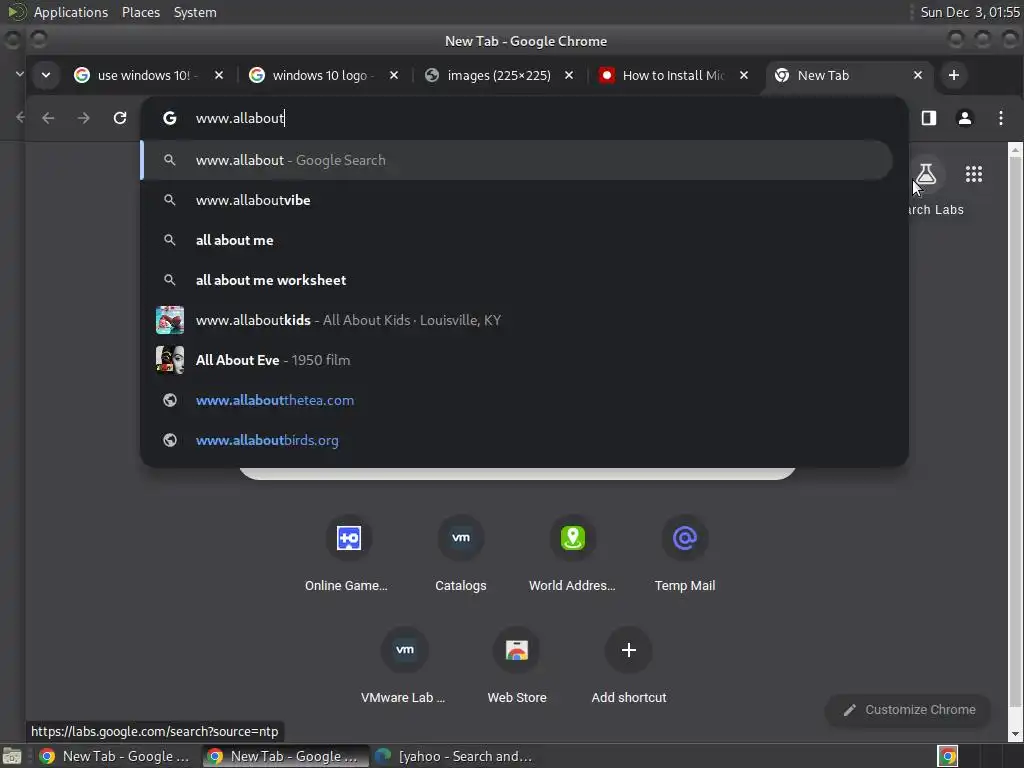Click the Chrome icon in system tray
Screen dimensions: 1024x768
948,756
